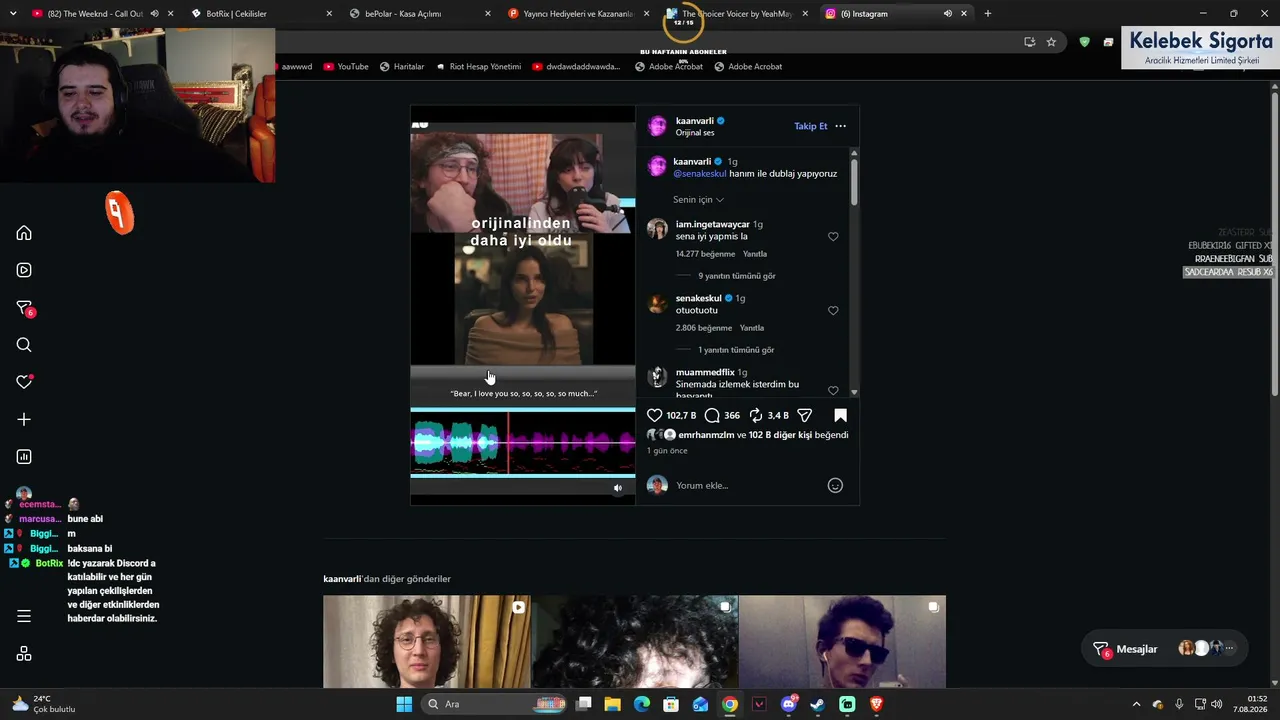Repost the video with the repost icon
The height and width of the screenshot is (720, 1280).
(756, 415)
